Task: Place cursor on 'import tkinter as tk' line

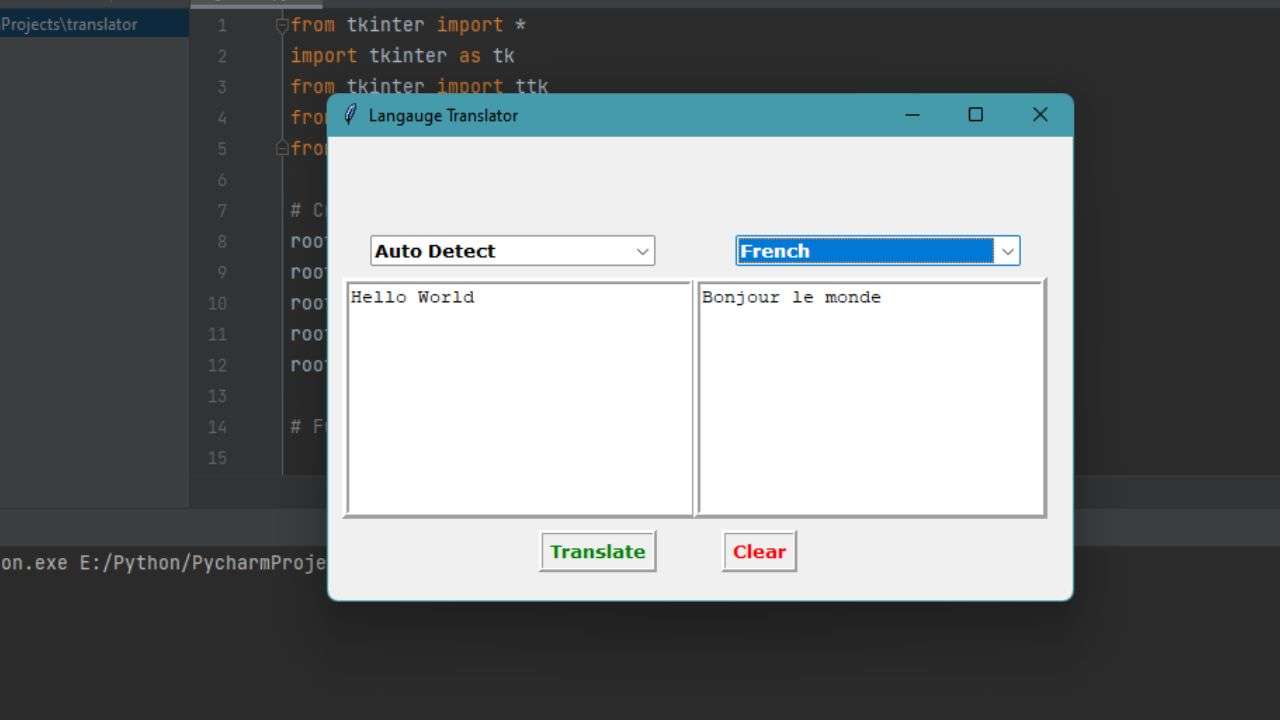Action: (402, 56)
